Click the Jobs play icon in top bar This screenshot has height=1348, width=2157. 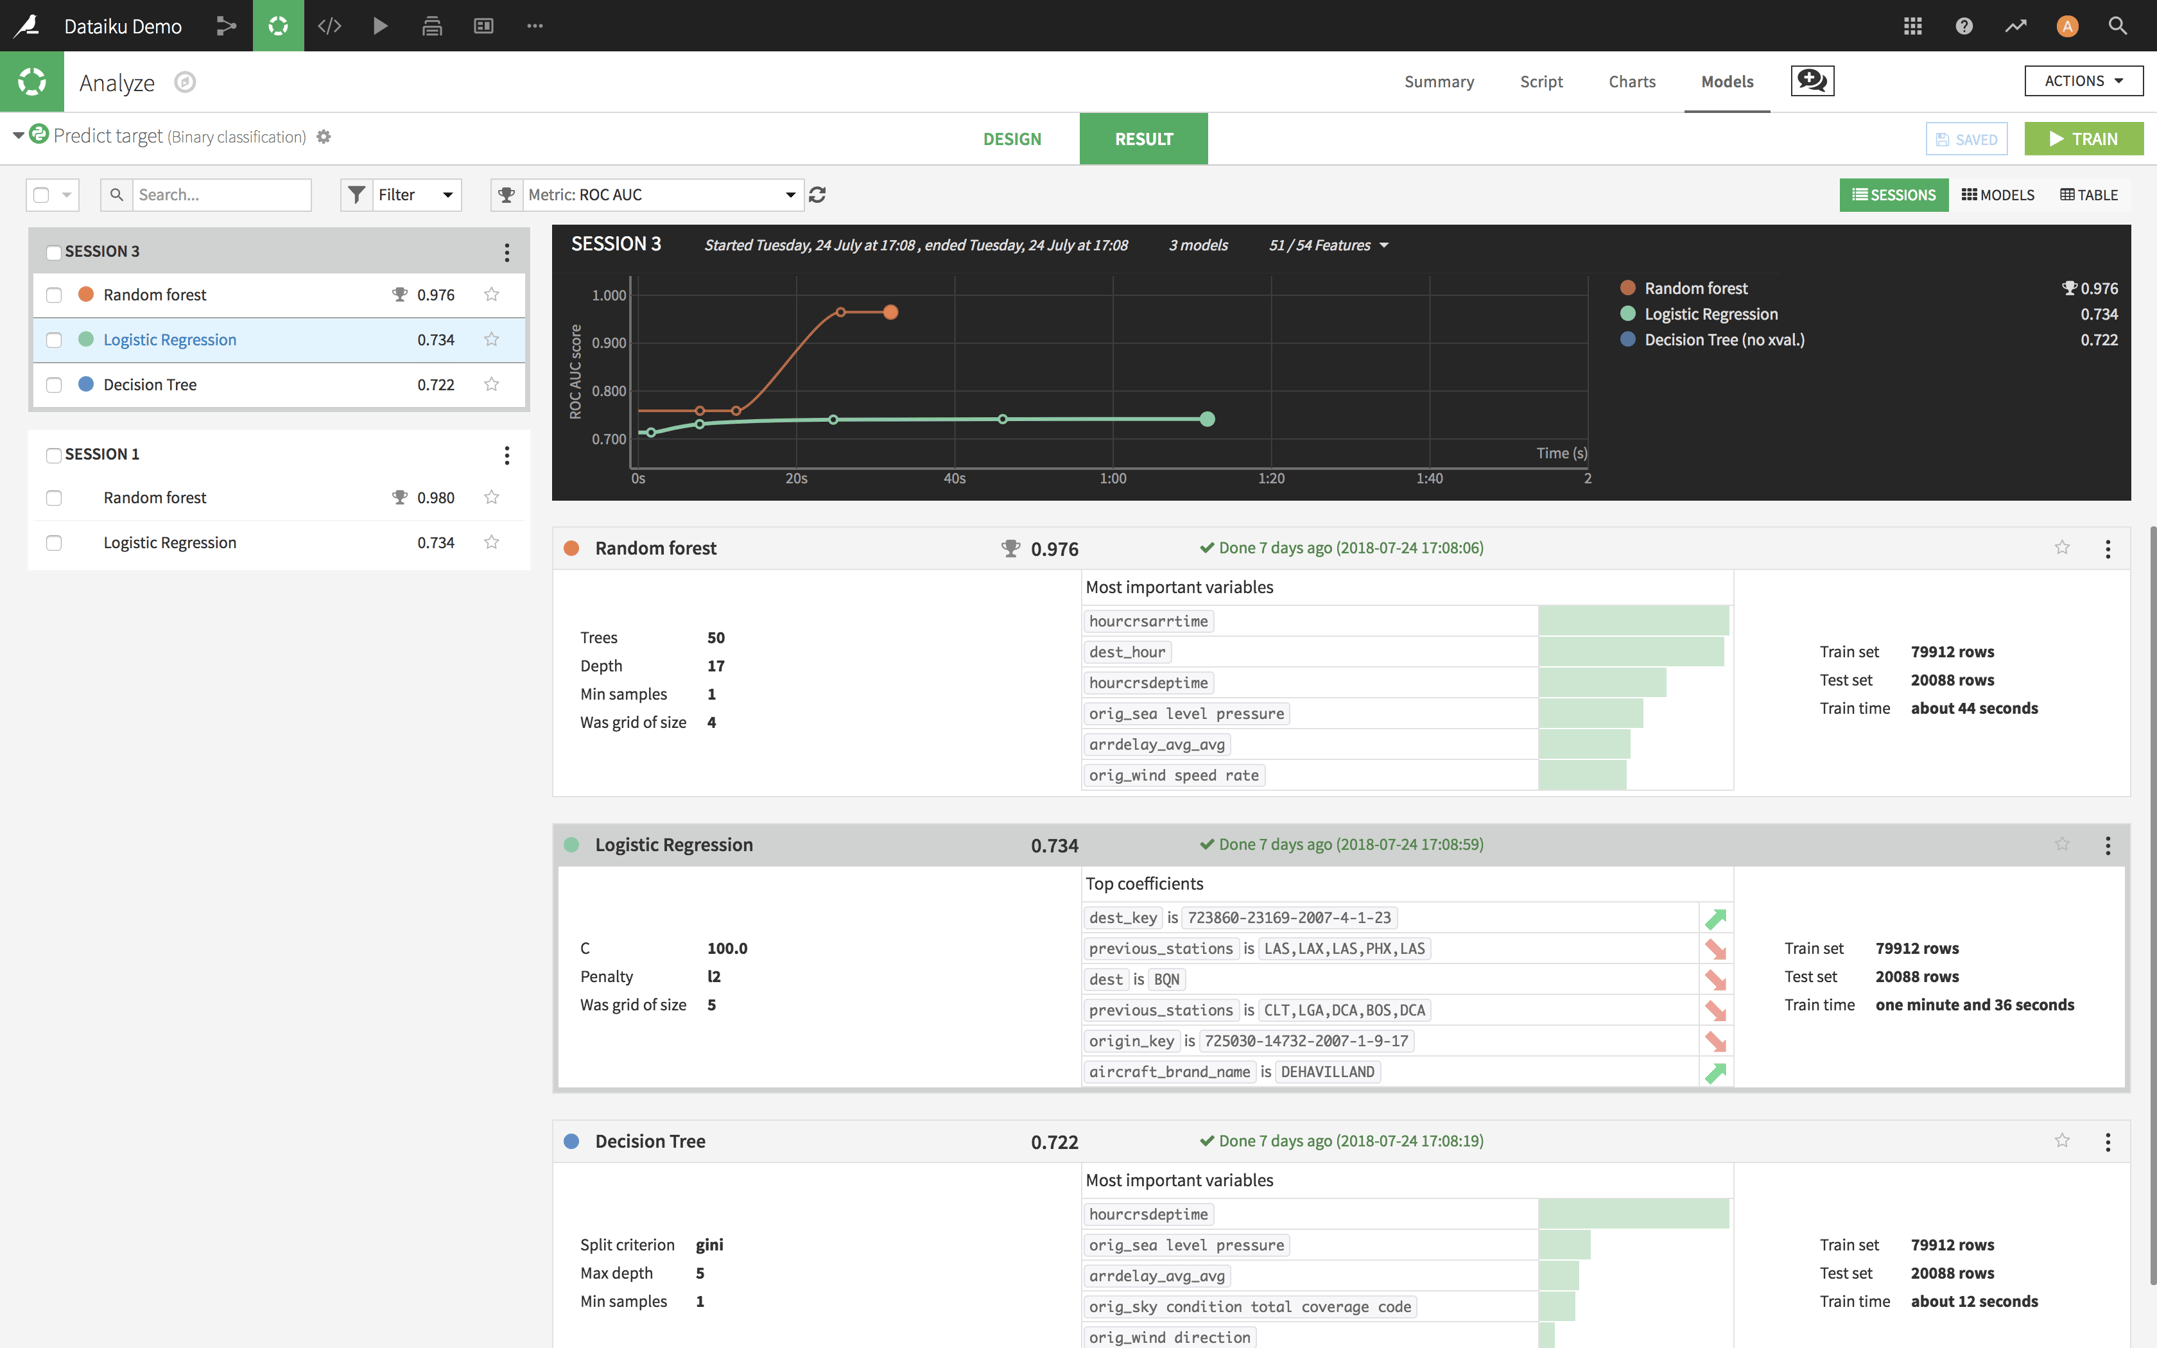coord(381,26)
